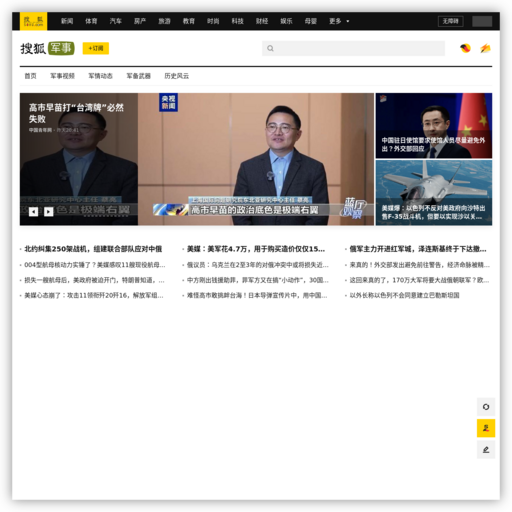Open article 004型航母核动力实锤了
The width and height of the screenshot is (512, 512).
point(95,265)
